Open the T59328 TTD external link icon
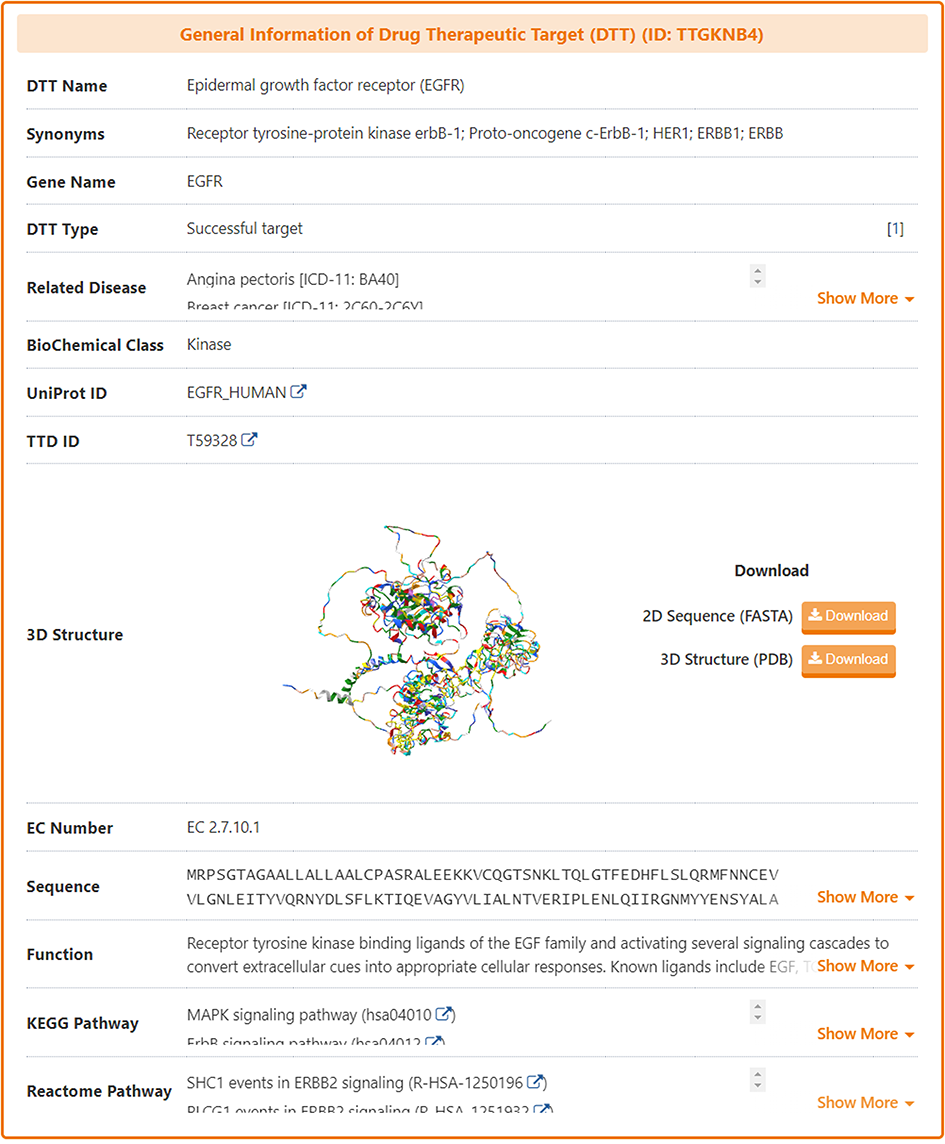Viewport: 945px width, 1144px height. tap(249, 439)
